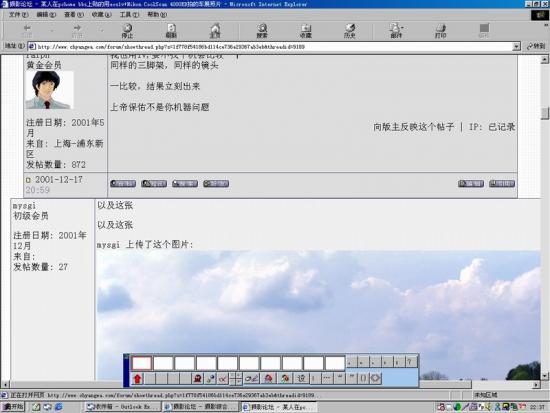Click the avatar image of the 黄金会员 poster
This screenshot has width=550, height=413.
coord(49,90)
